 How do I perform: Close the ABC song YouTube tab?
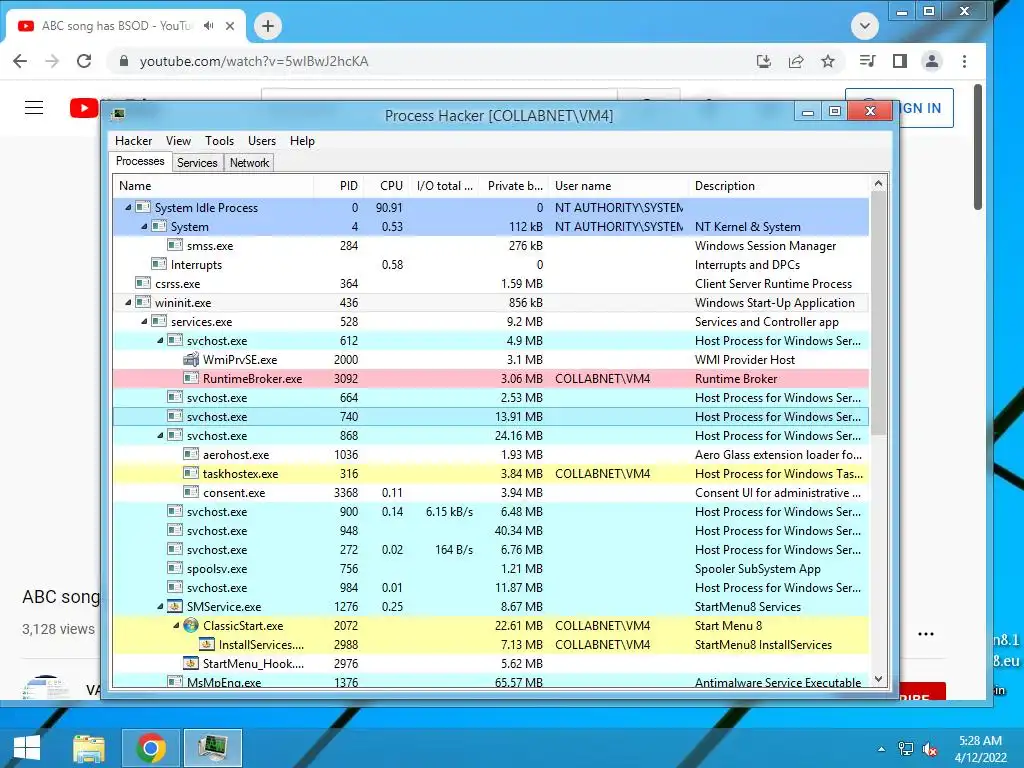pyautogui.click(x=230, y=26)
